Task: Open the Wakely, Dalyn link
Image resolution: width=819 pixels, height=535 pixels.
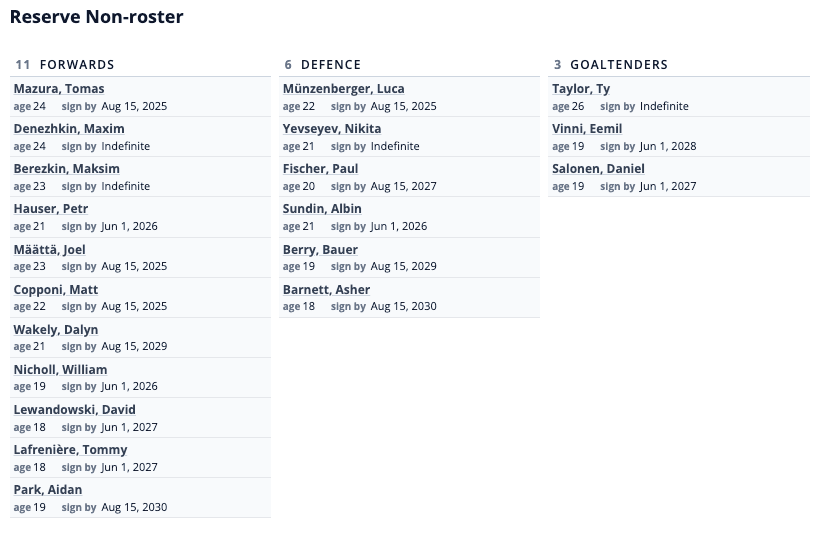Action: pyautogui.click(x=56, y=330)
